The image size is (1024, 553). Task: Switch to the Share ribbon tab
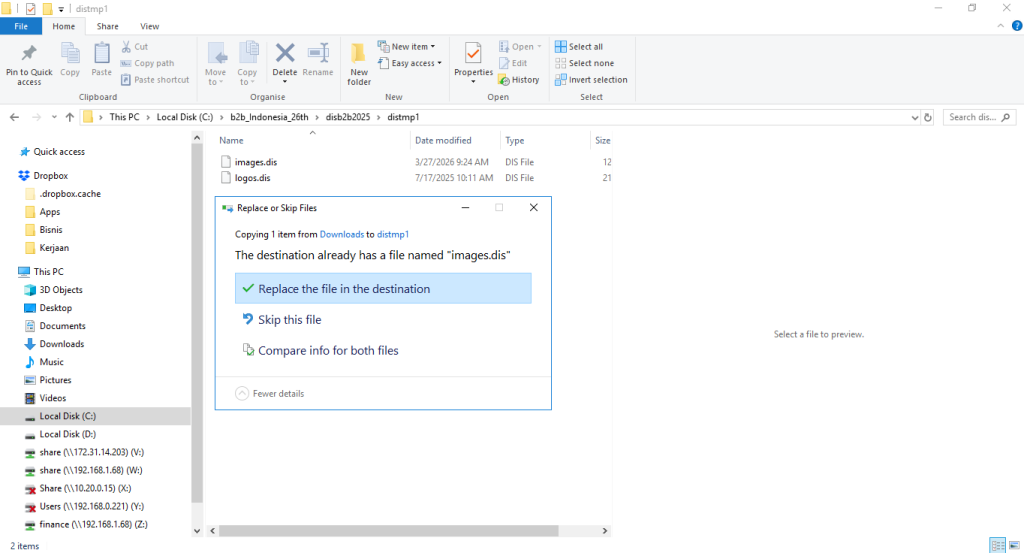[x=107, y=26]
